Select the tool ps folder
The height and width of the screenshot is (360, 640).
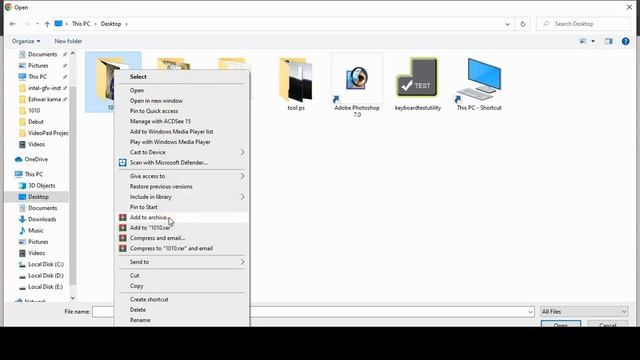click(296, 84)
